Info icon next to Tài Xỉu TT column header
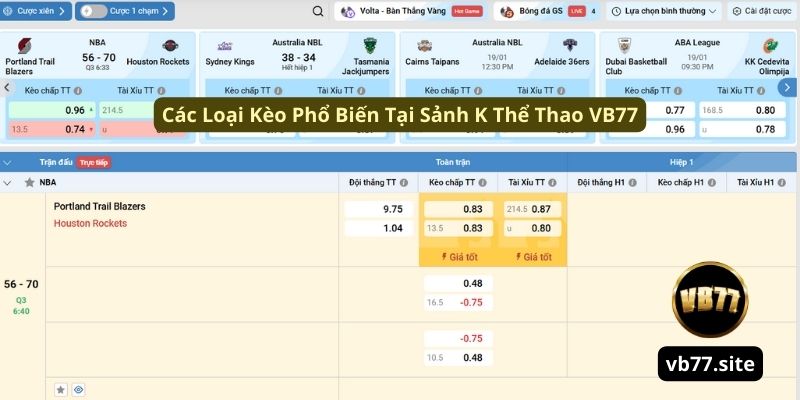The width and height of the screenshot is (800, 400). tap(552, 183)
